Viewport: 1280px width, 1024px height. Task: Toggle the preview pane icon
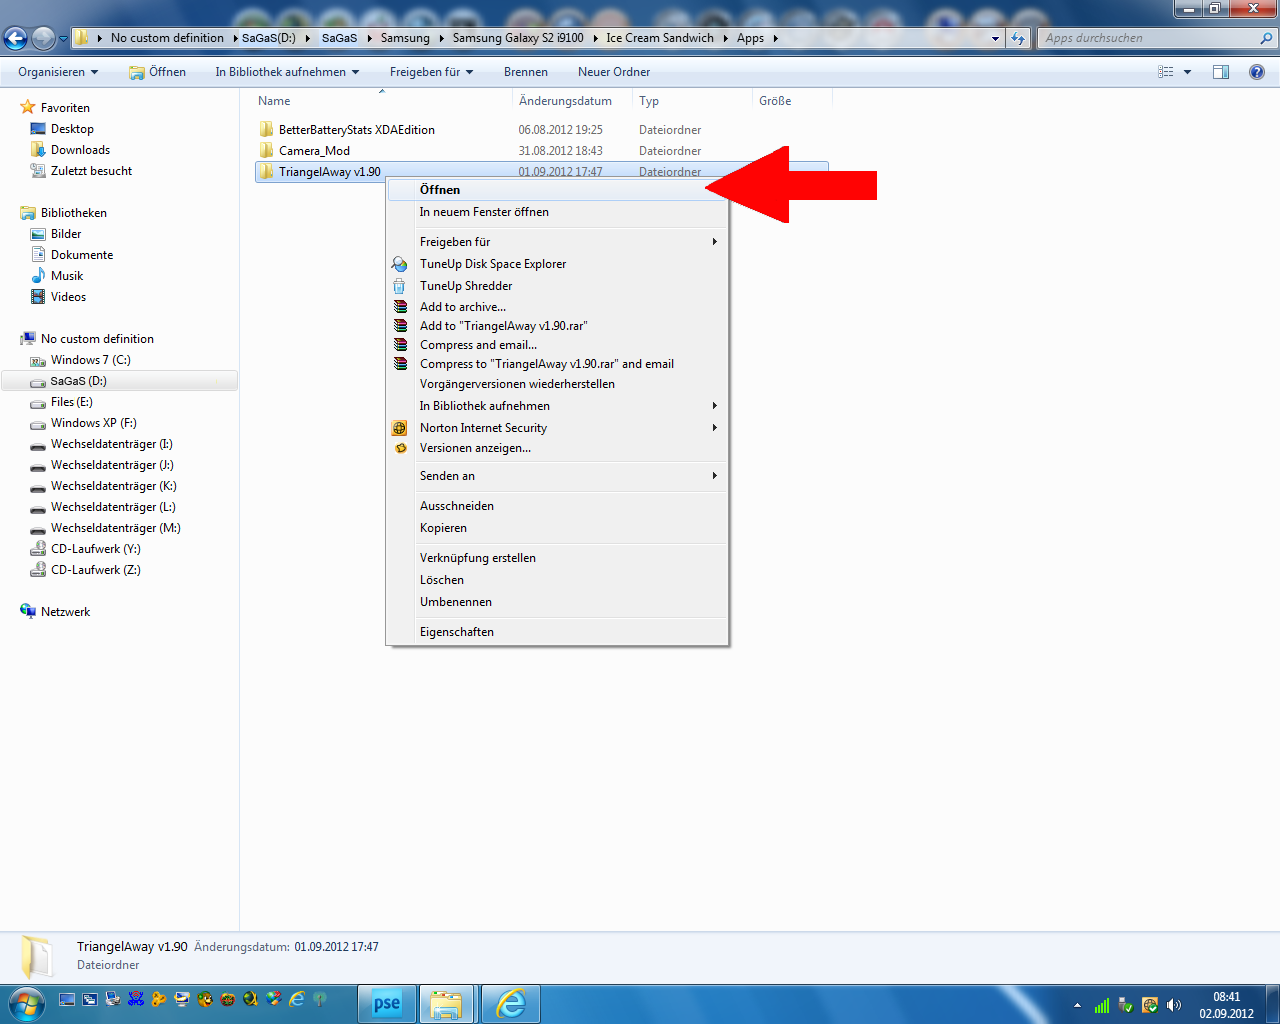pos(1221,72)
